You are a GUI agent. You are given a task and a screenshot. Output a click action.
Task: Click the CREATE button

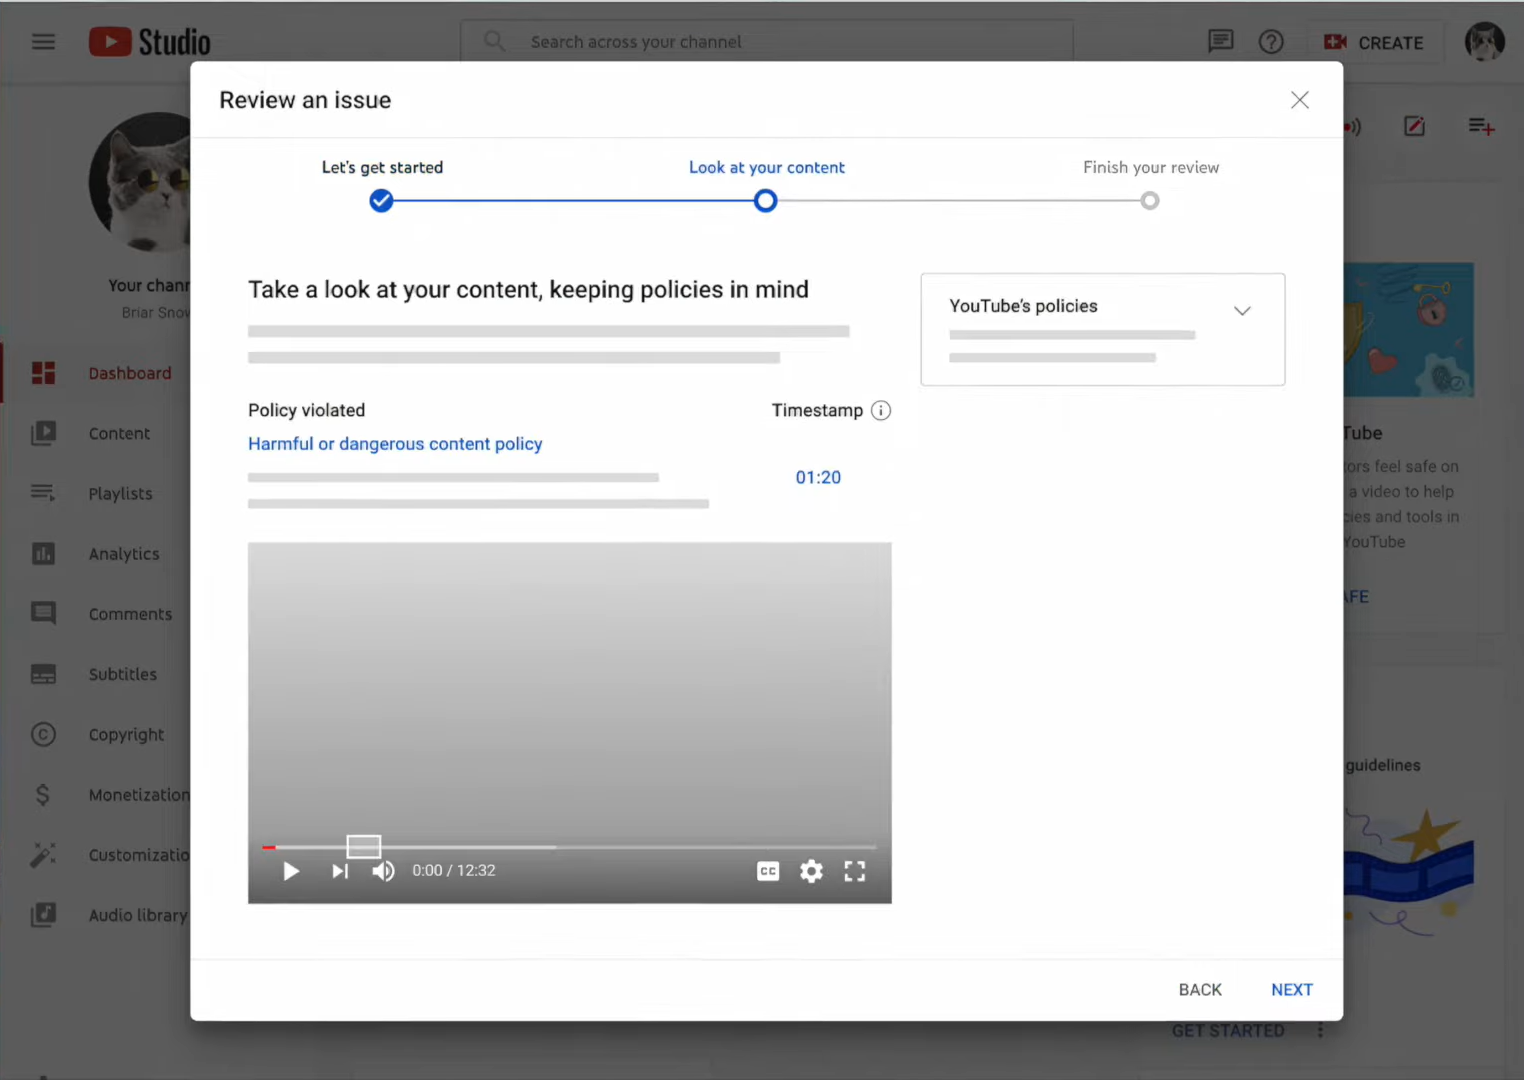(1374, 43)
